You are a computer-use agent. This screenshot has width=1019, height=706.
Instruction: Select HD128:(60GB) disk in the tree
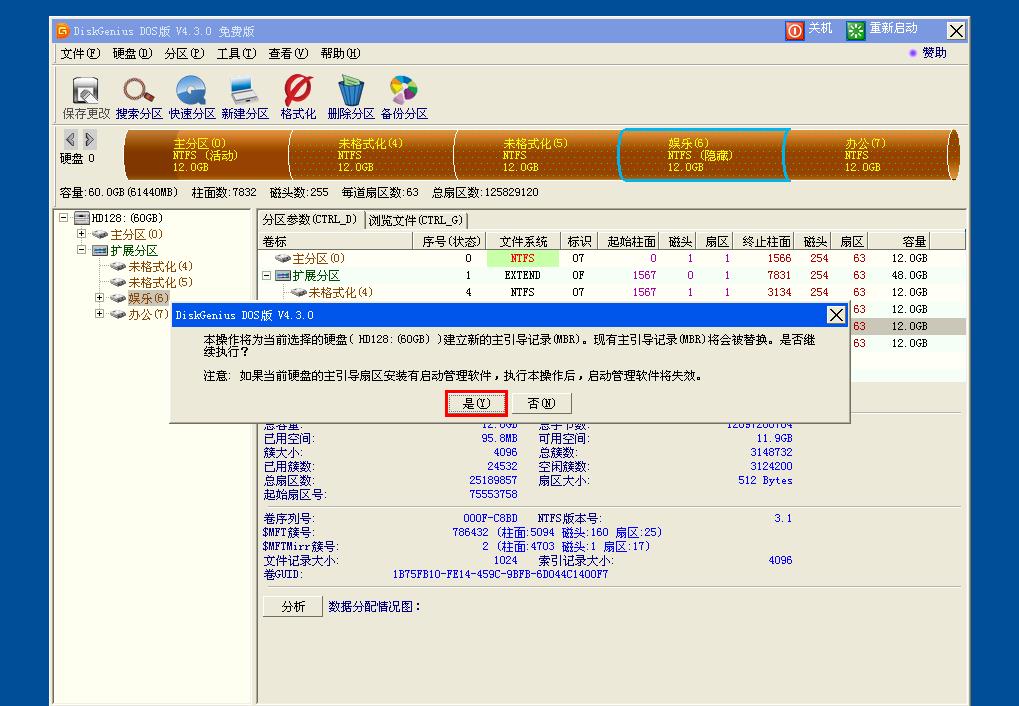click(127, 218)
